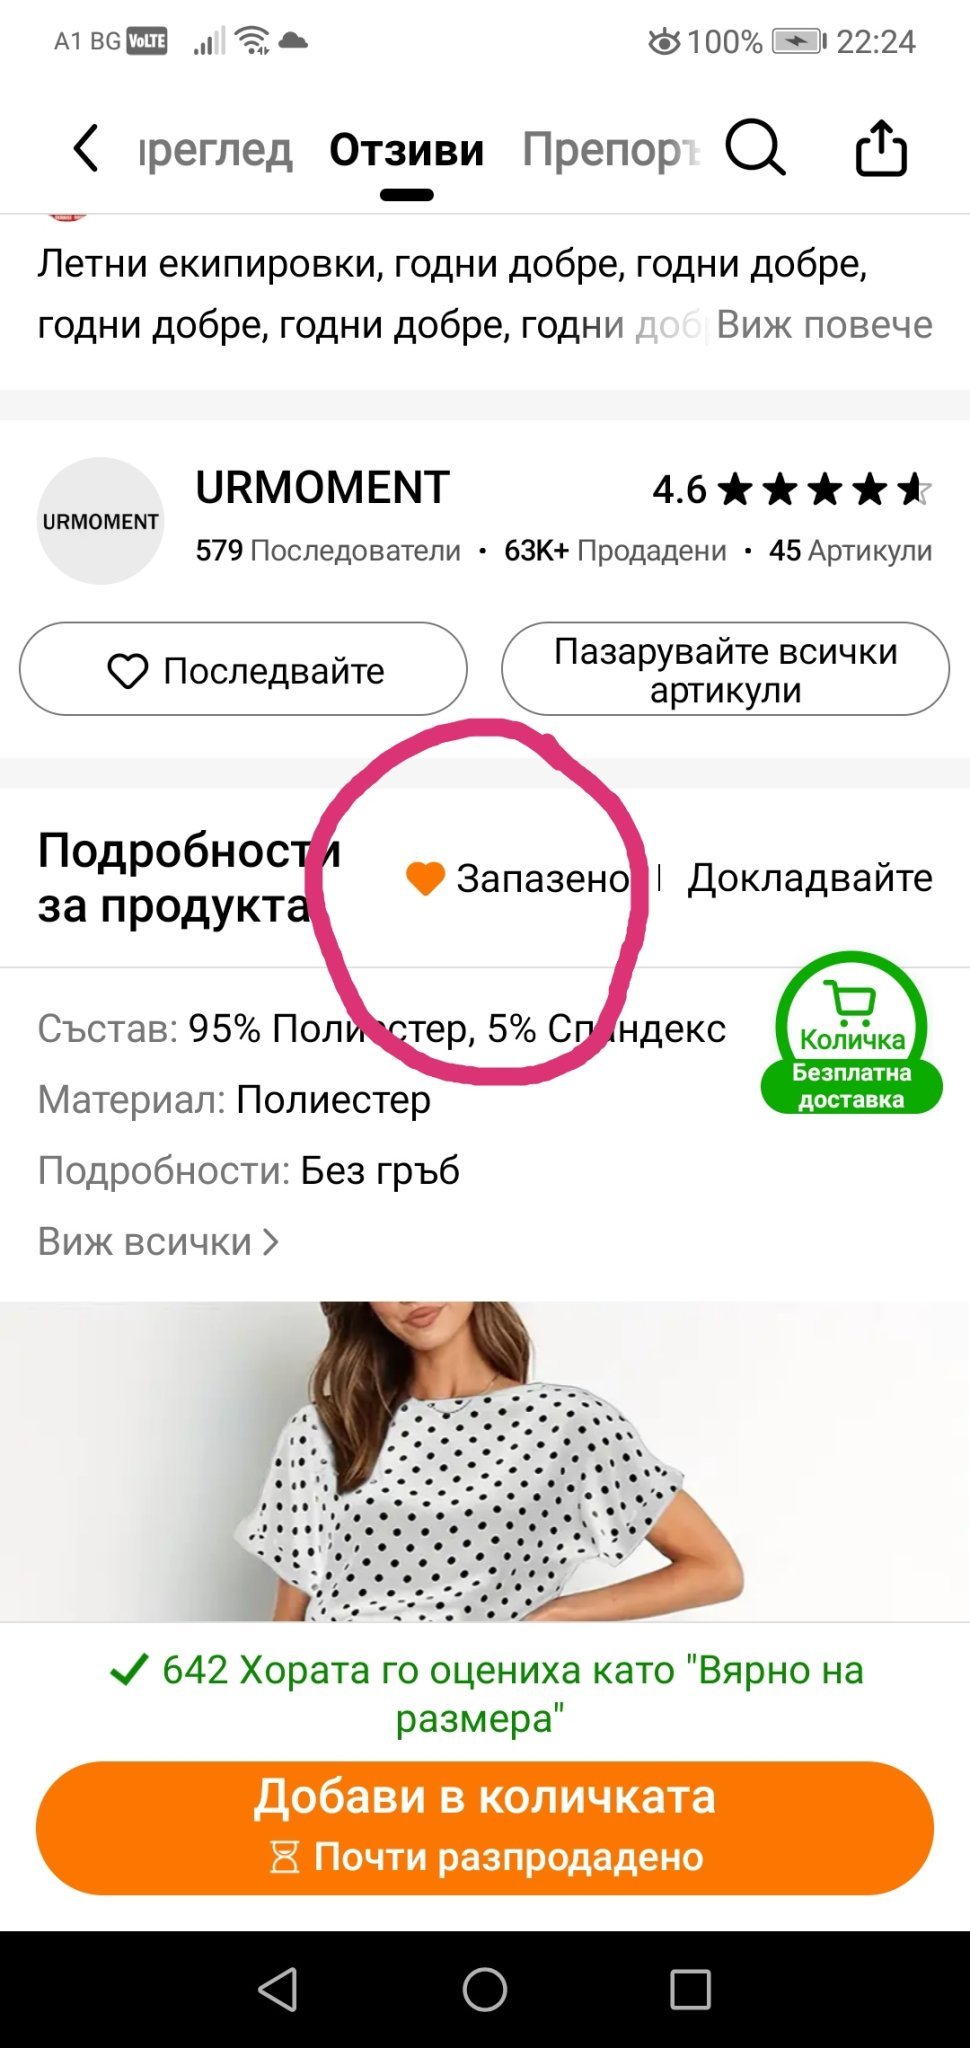Tap the recent apps square button

[690, 1989]
